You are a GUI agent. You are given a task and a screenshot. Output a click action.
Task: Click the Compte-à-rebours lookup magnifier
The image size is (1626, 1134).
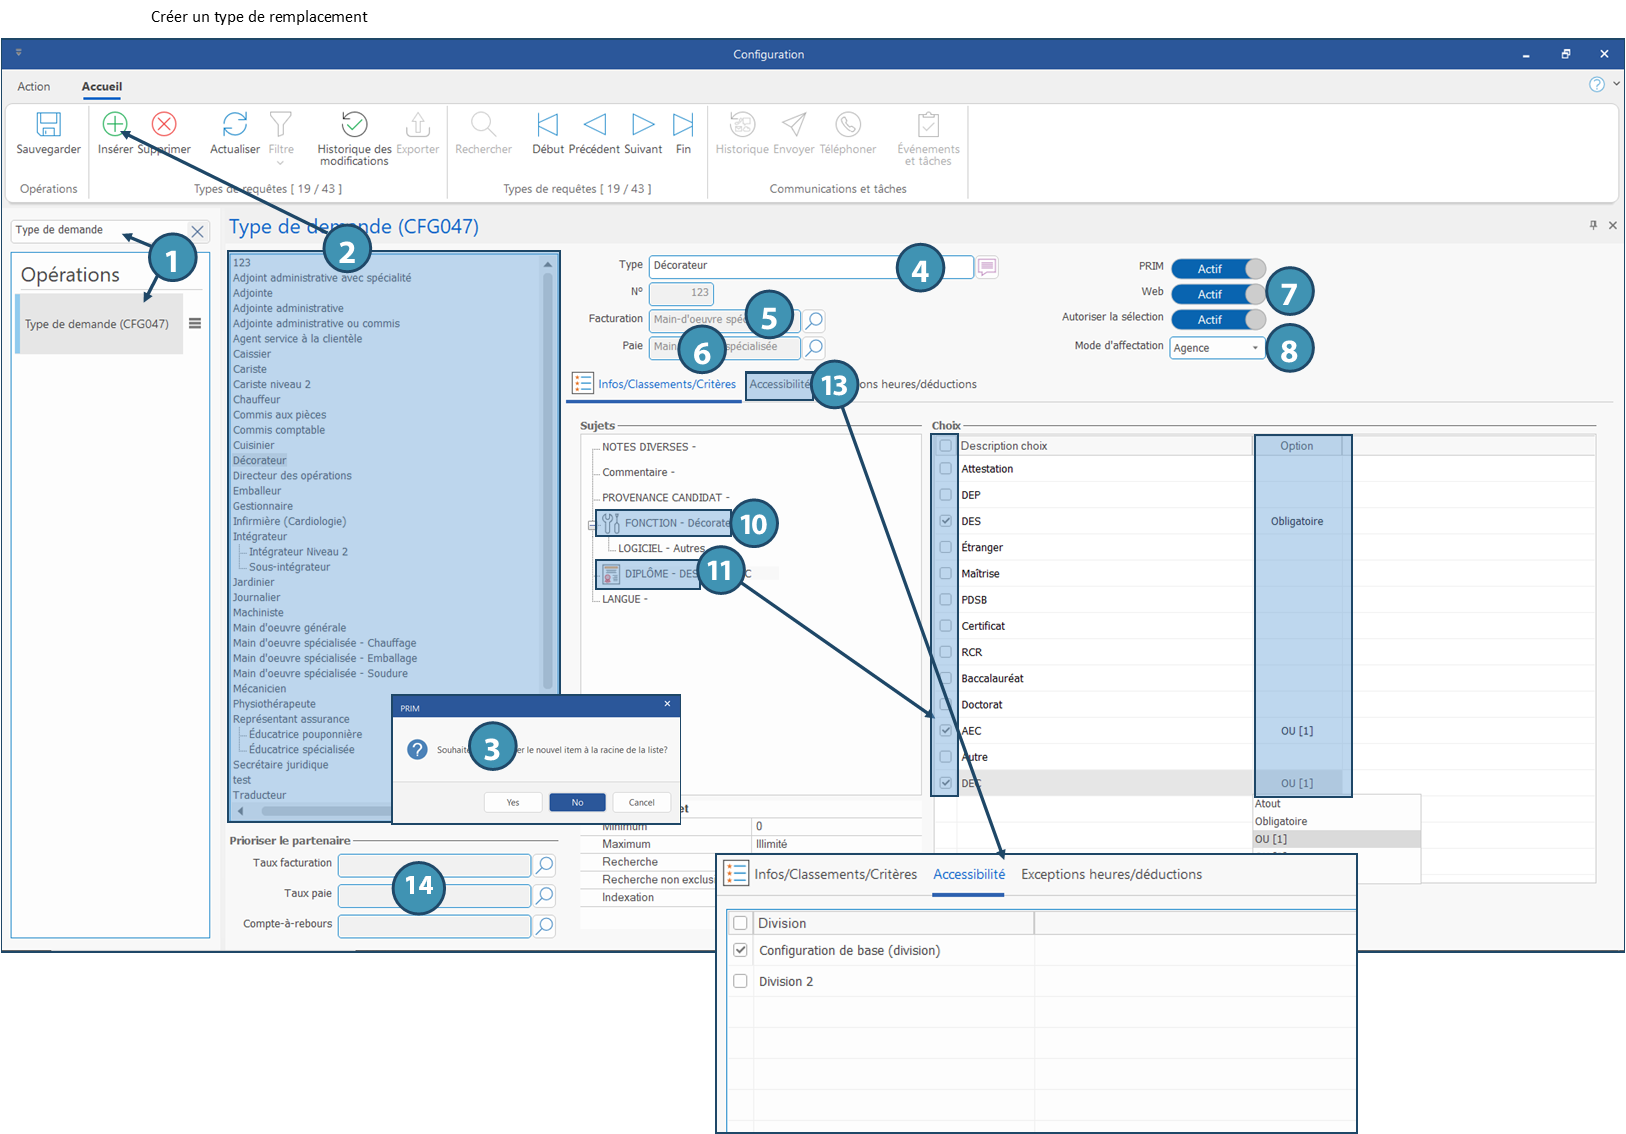(544, 926)
